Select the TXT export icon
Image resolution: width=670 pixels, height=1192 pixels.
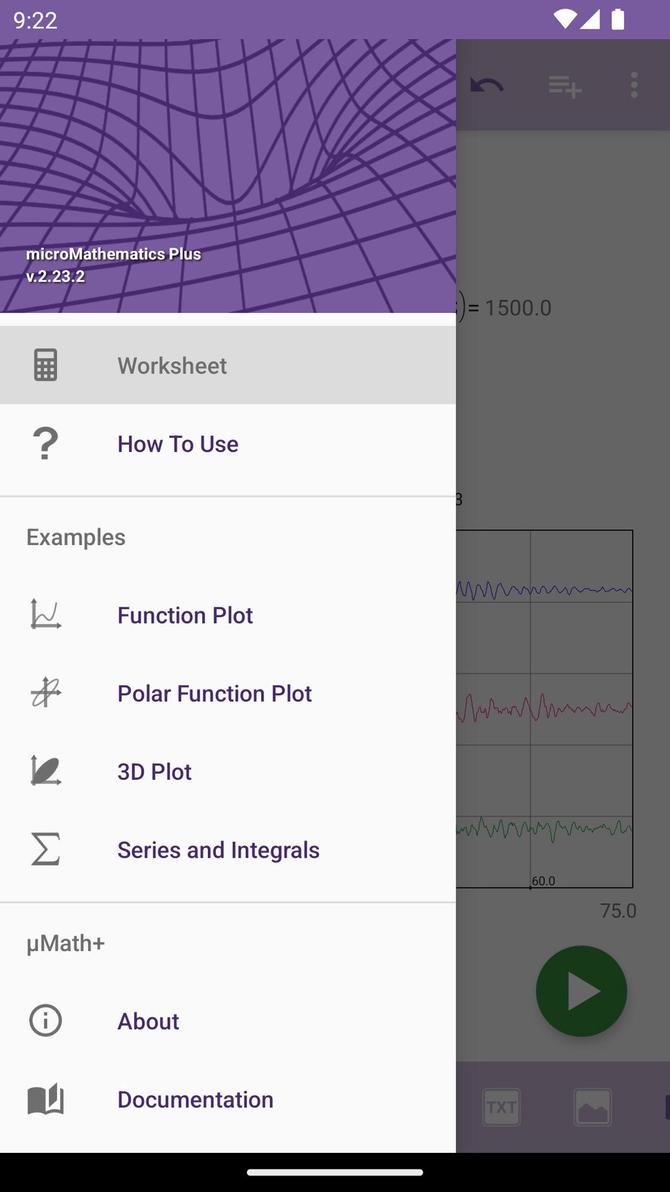click(500, 1107)
